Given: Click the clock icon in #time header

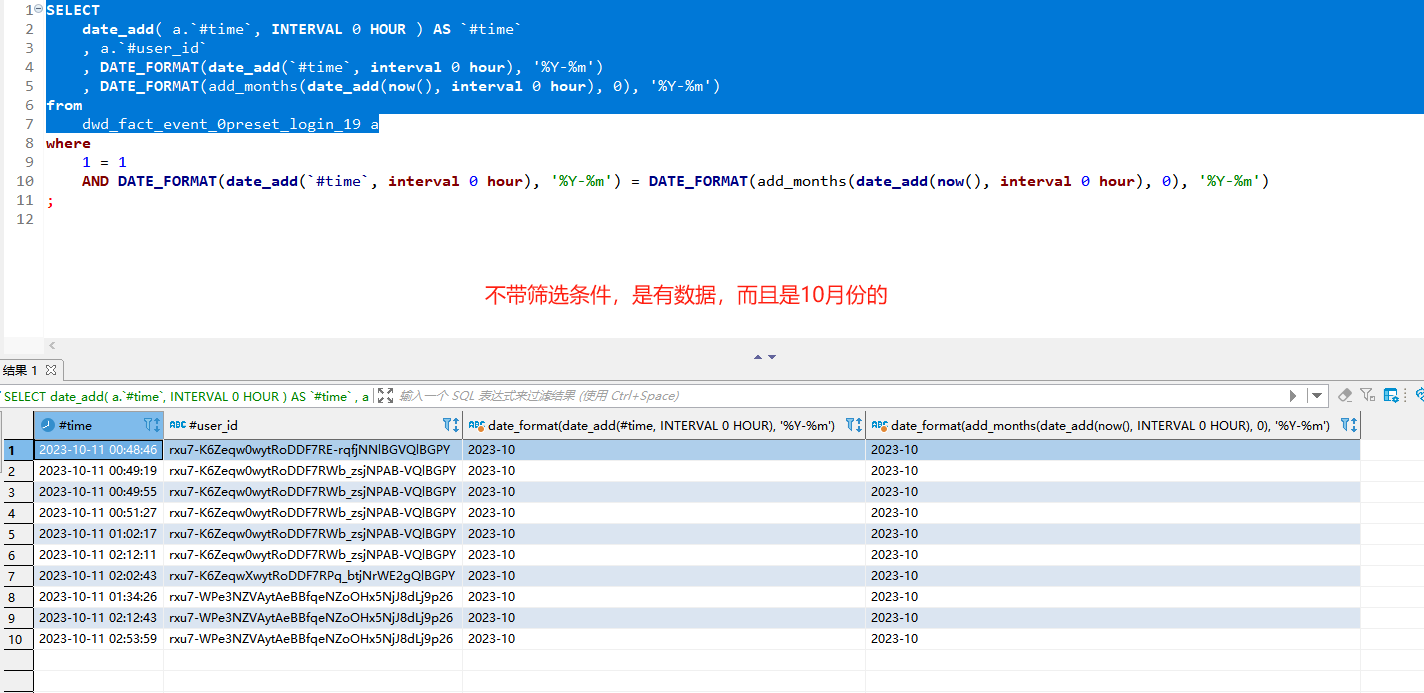Looking at the screenshot, I should (47, 425).
